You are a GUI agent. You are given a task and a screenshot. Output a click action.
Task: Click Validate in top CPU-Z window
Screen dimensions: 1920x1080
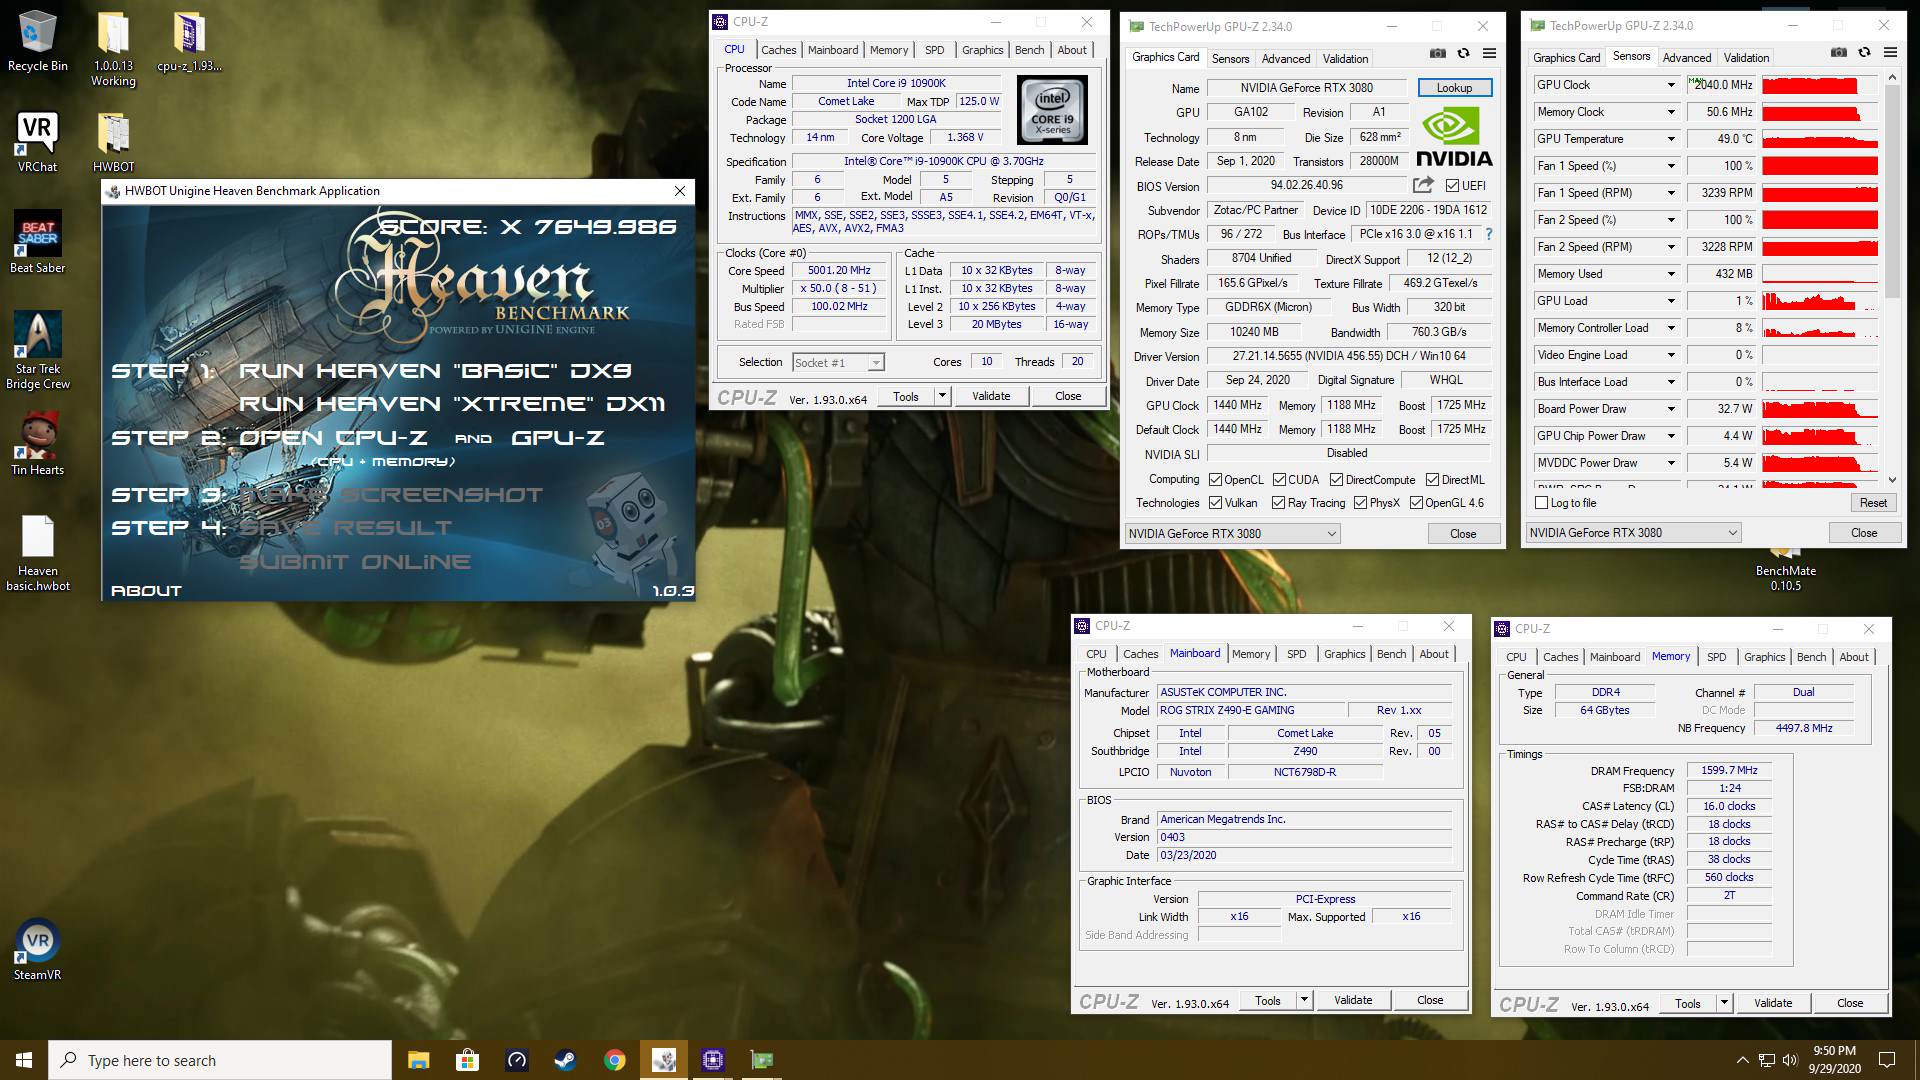991,396
